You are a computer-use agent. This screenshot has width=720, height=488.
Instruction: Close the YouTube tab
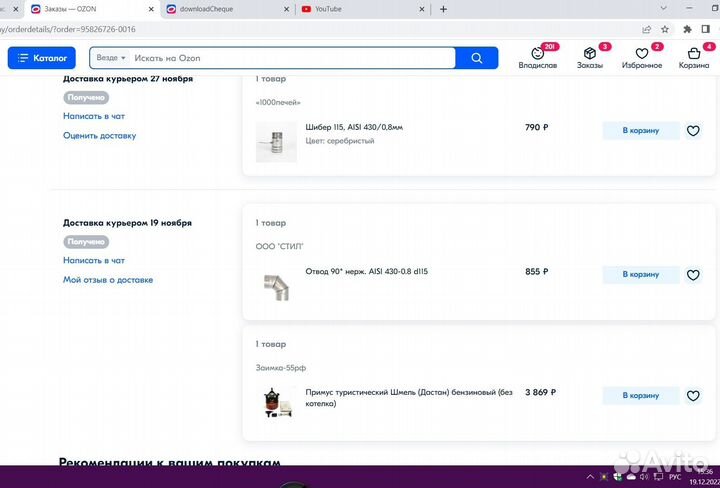pos(422,9)
